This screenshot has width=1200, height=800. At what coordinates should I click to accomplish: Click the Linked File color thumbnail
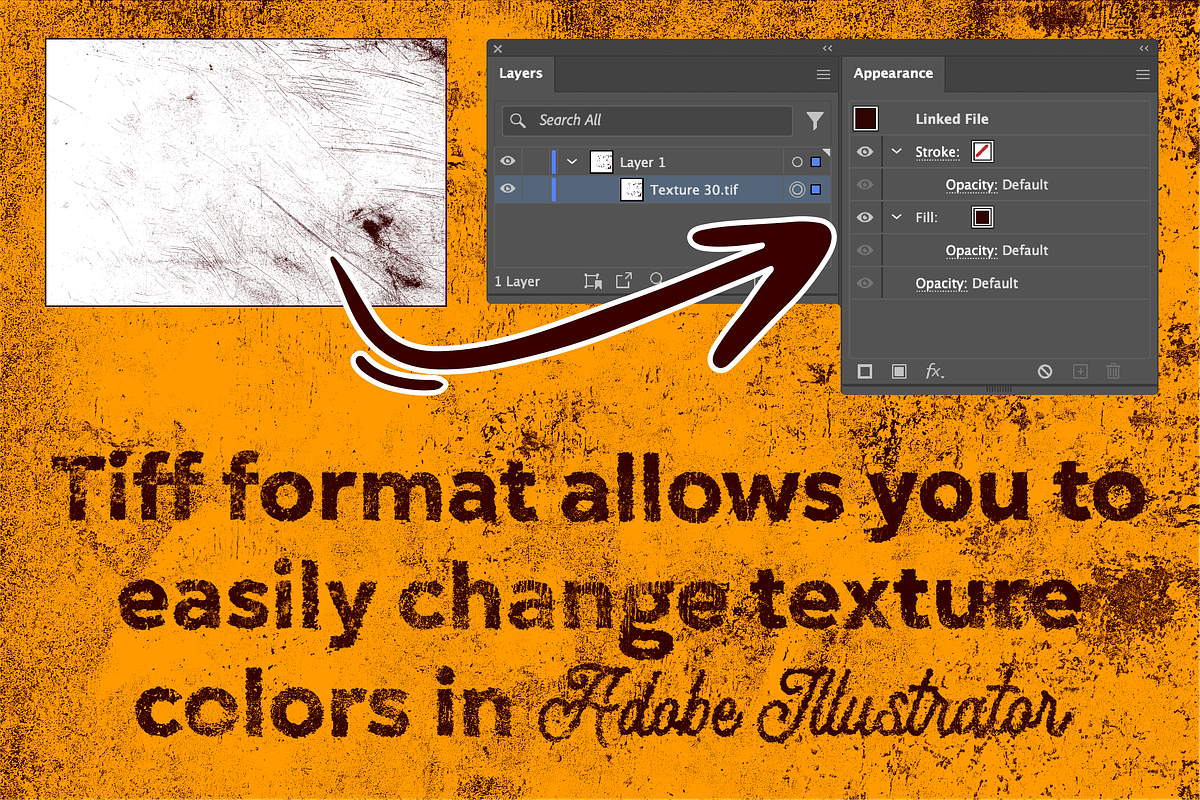point(865,118)
